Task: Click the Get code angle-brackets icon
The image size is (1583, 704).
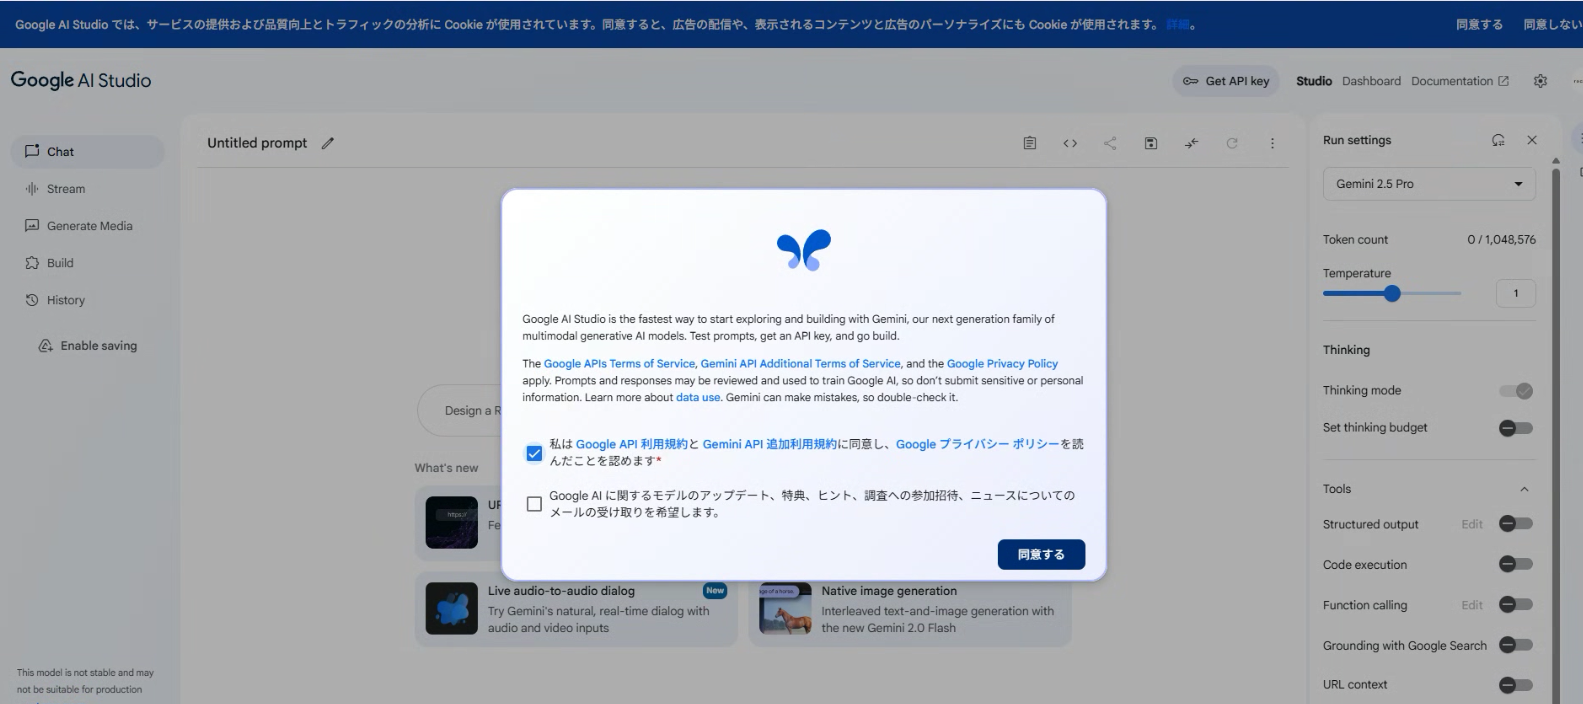Action: (1070, 143)
